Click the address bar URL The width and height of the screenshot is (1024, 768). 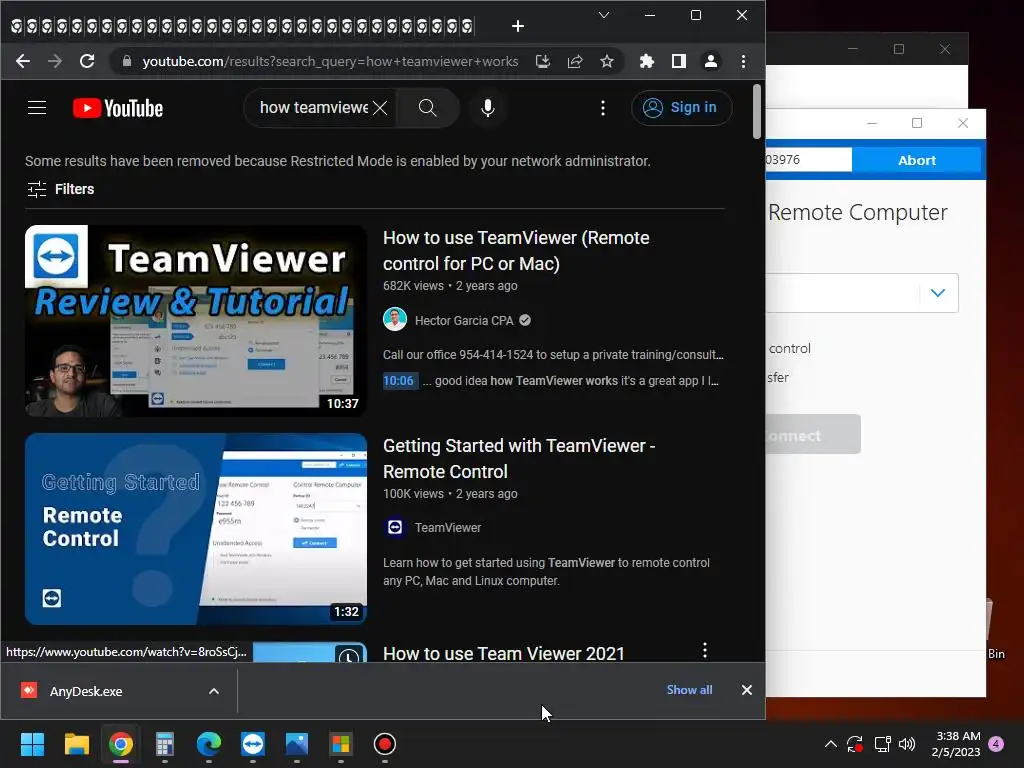point(330,61)
